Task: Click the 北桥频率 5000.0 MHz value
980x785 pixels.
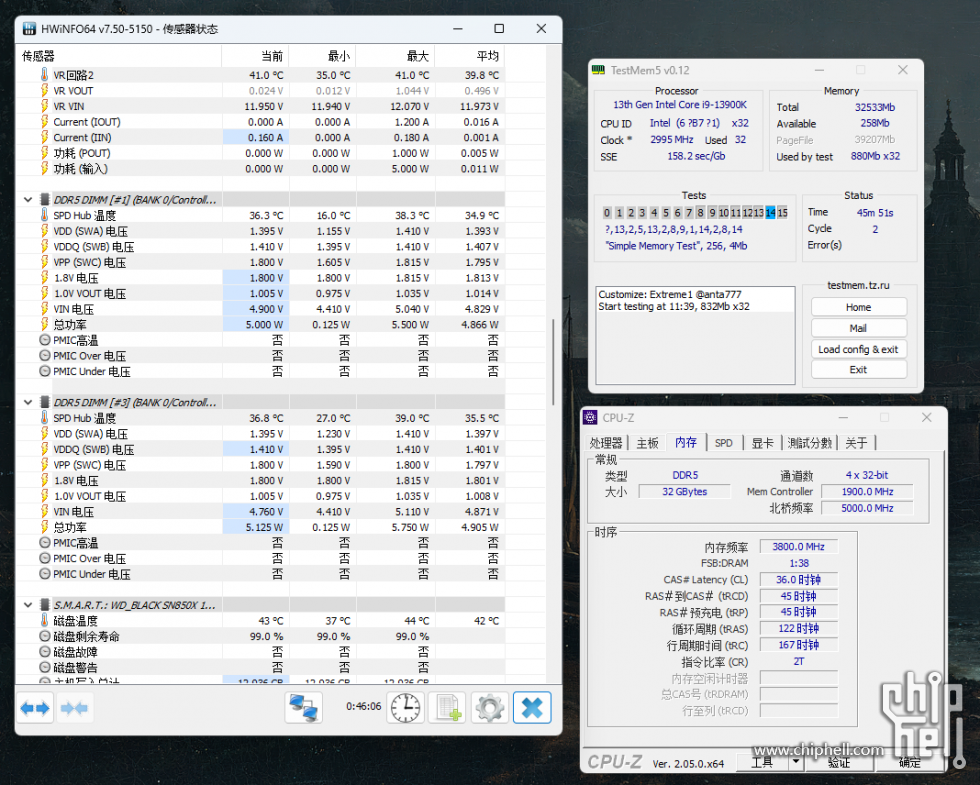Action: pyautogui.click(x=867, y=508)
